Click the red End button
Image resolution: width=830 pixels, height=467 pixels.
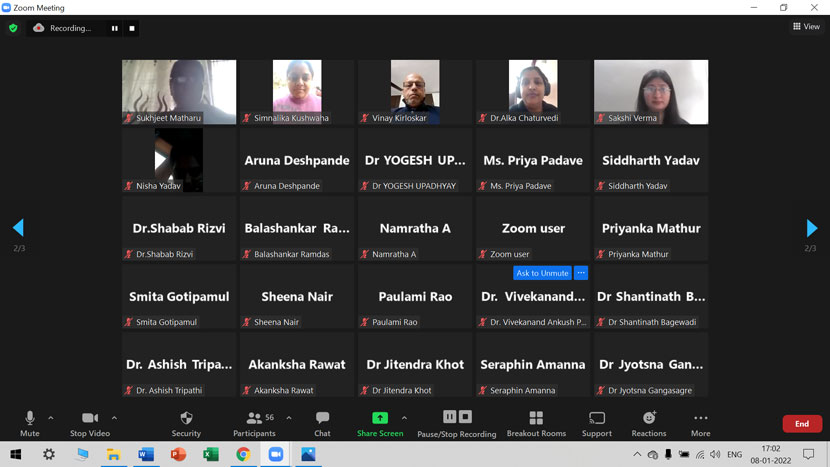point(801,424)
